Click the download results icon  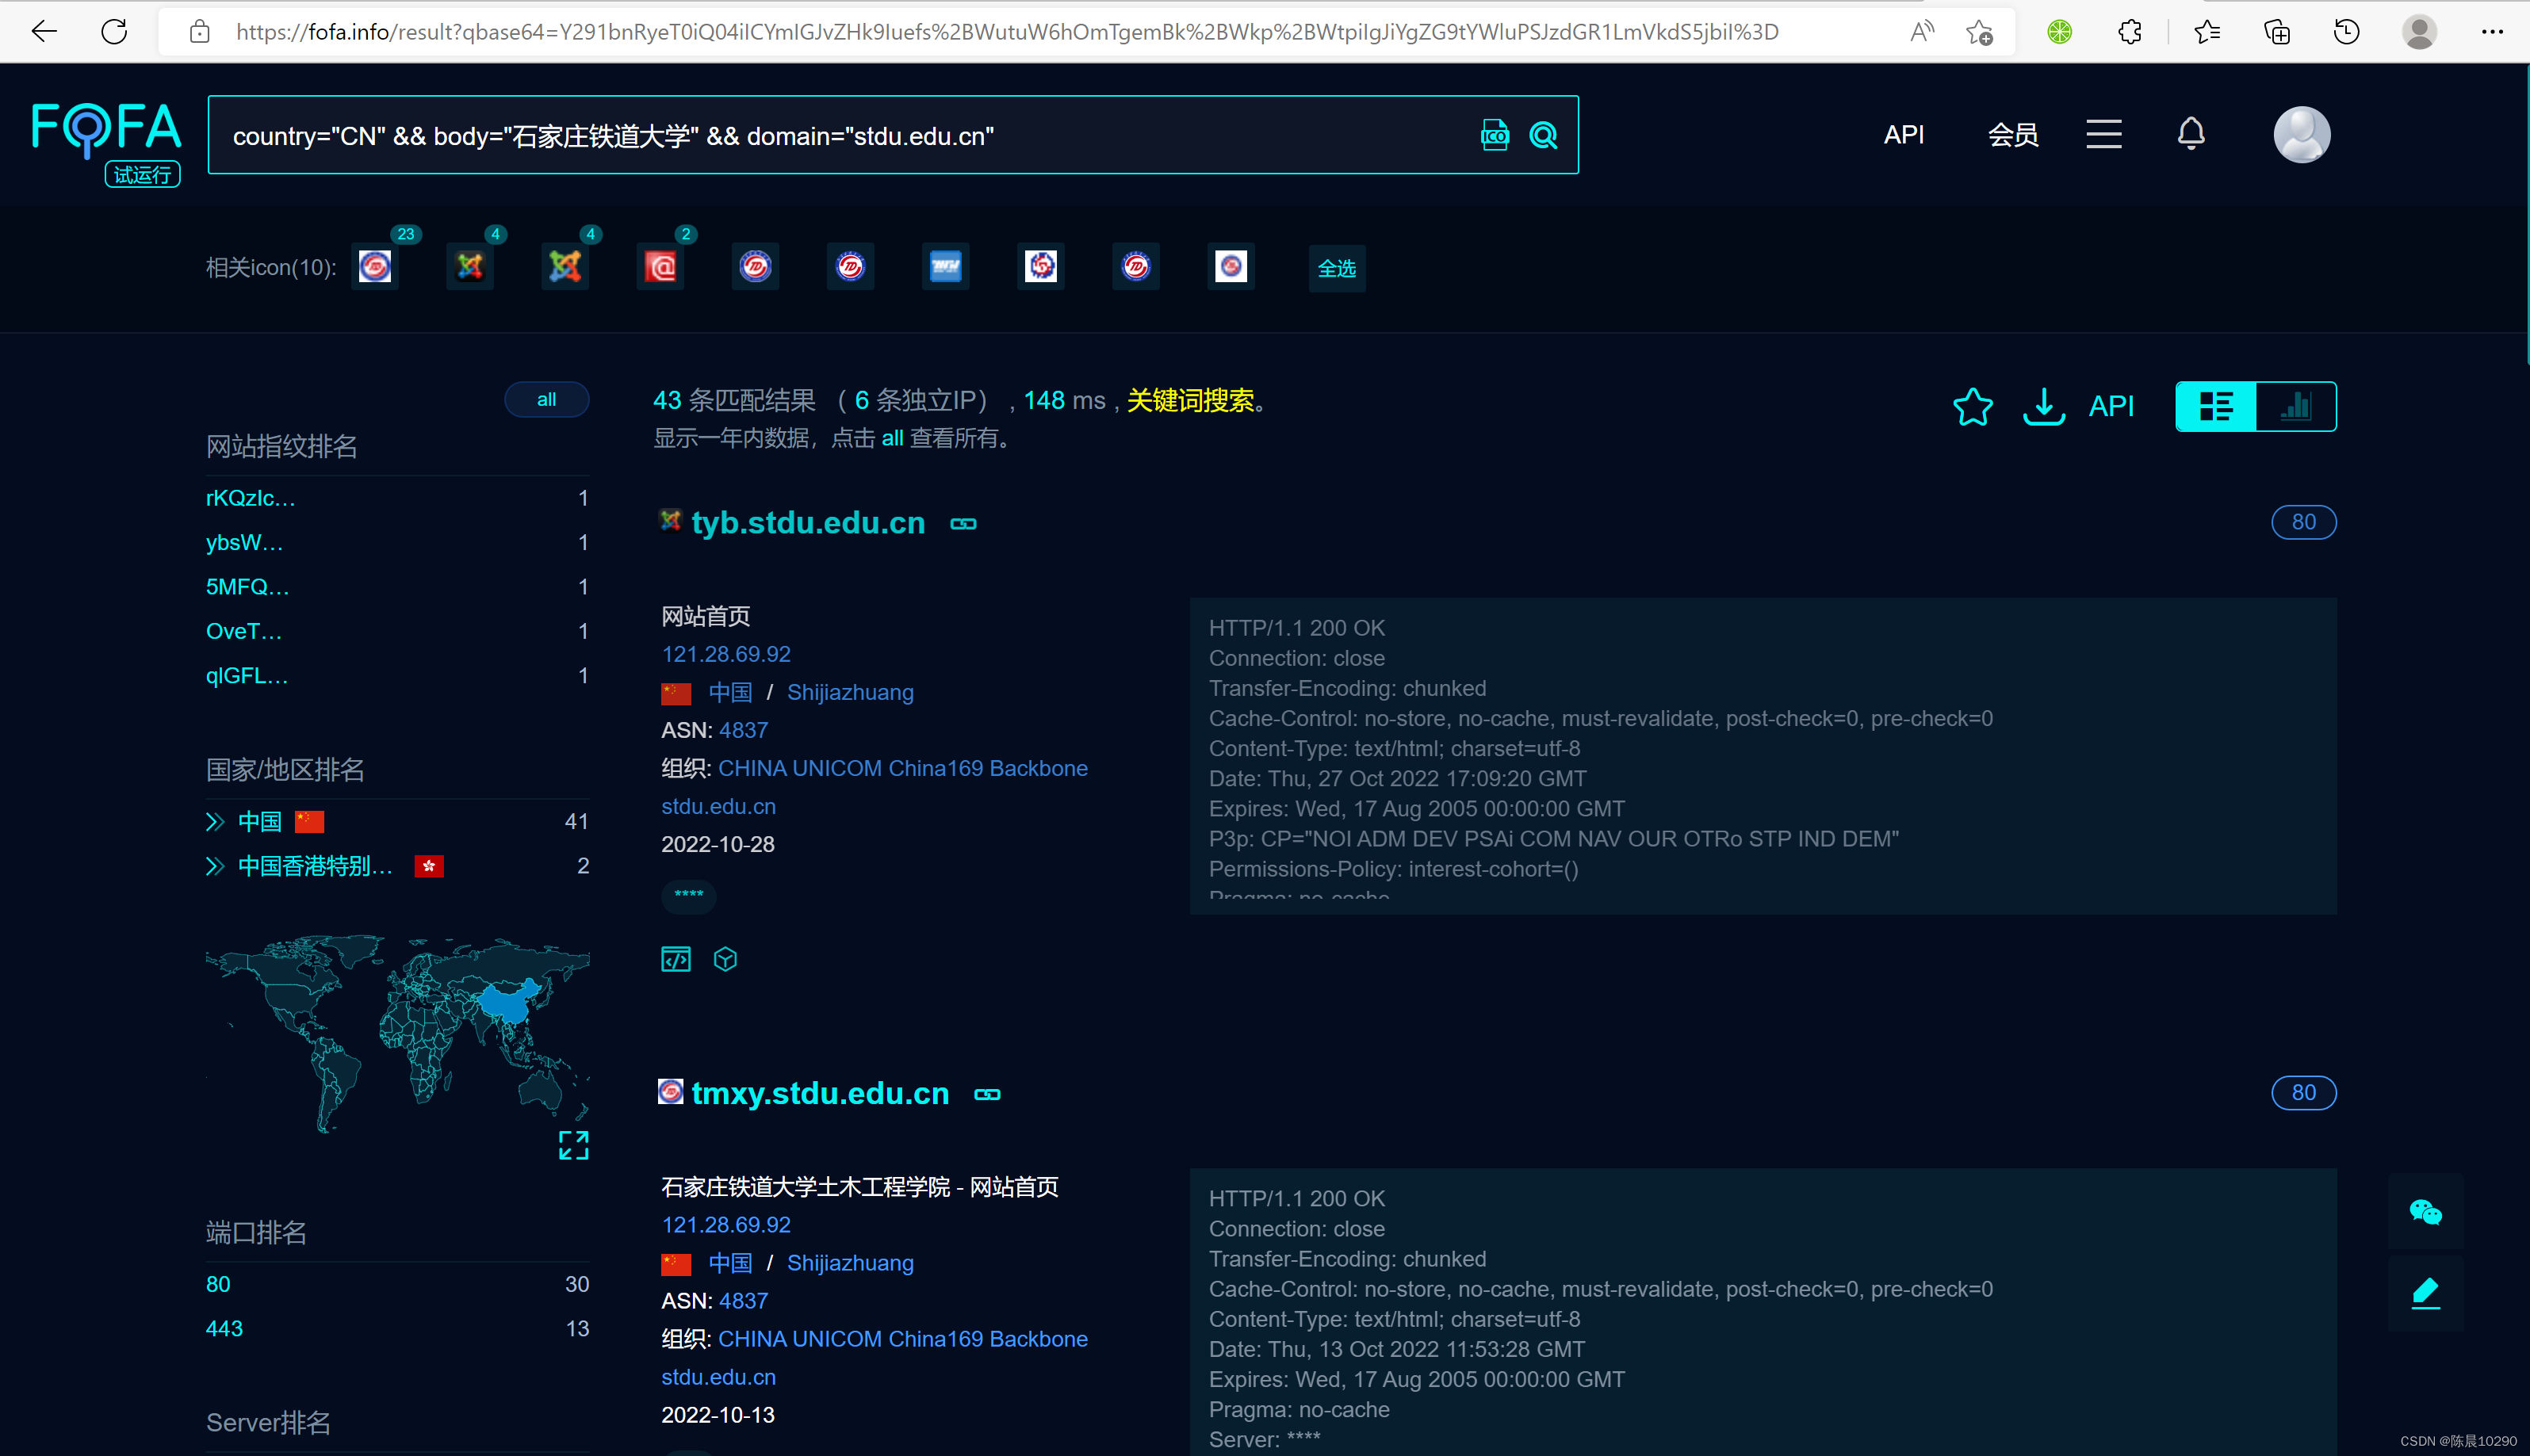(2043, 406)
